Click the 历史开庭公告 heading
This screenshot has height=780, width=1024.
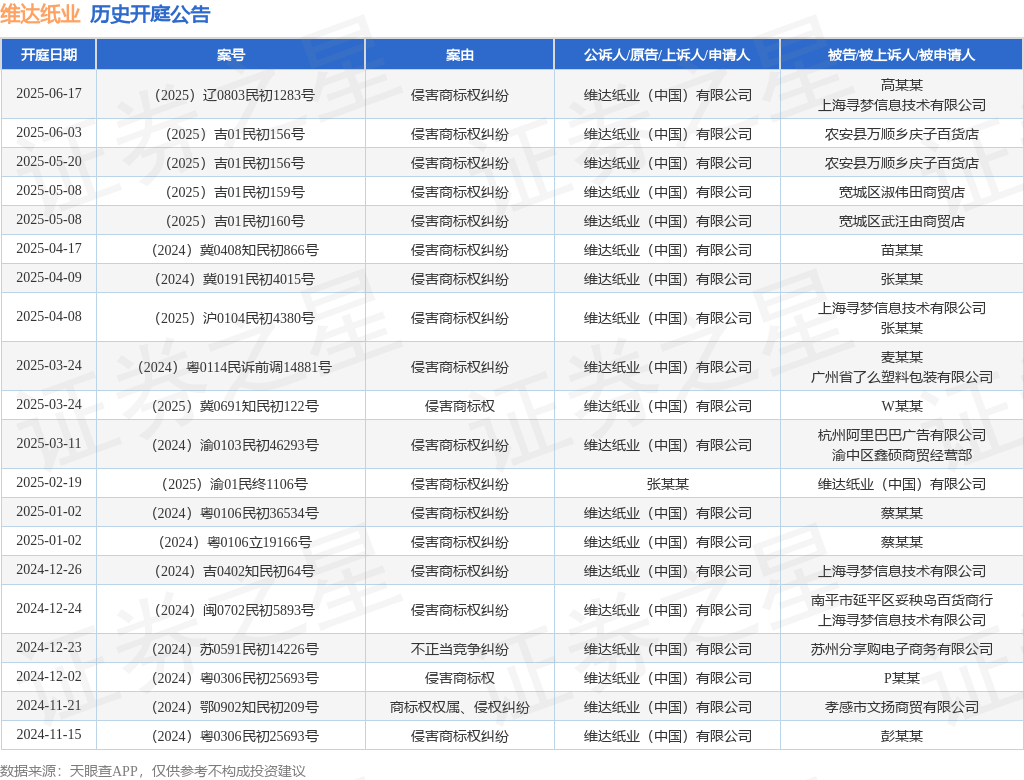click(150, 14)
